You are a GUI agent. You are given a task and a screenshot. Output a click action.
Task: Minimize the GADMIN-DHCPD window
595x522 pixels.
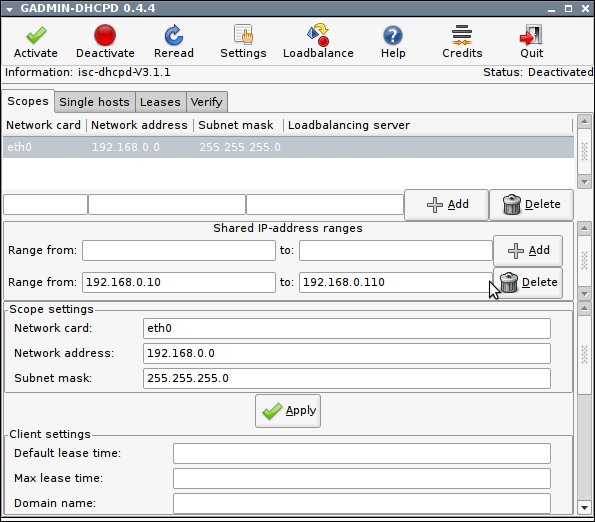pyautogui.click(x=551, y=9)
